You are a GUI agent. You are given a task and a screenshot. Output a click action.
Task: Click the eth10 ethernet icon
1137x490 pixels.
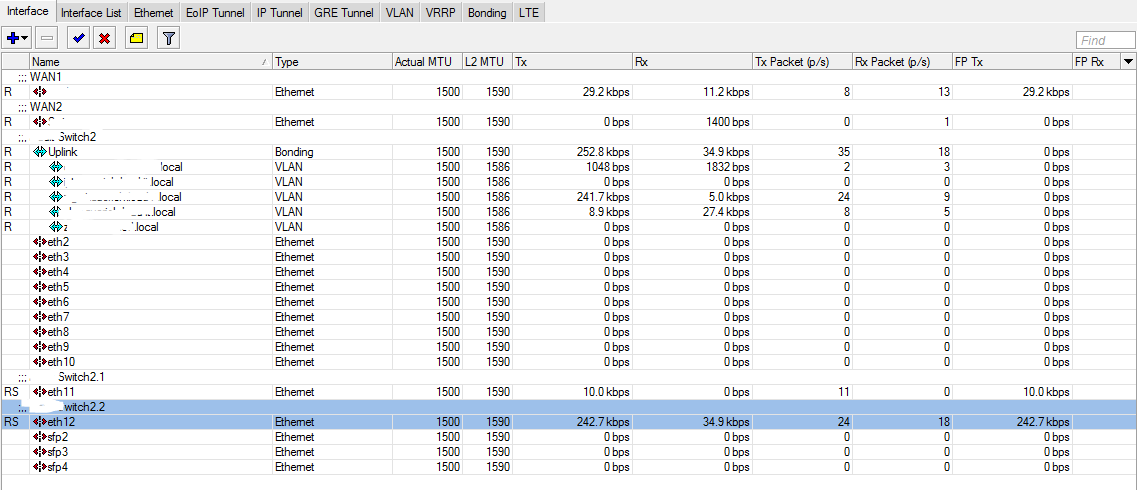point(40,362)
